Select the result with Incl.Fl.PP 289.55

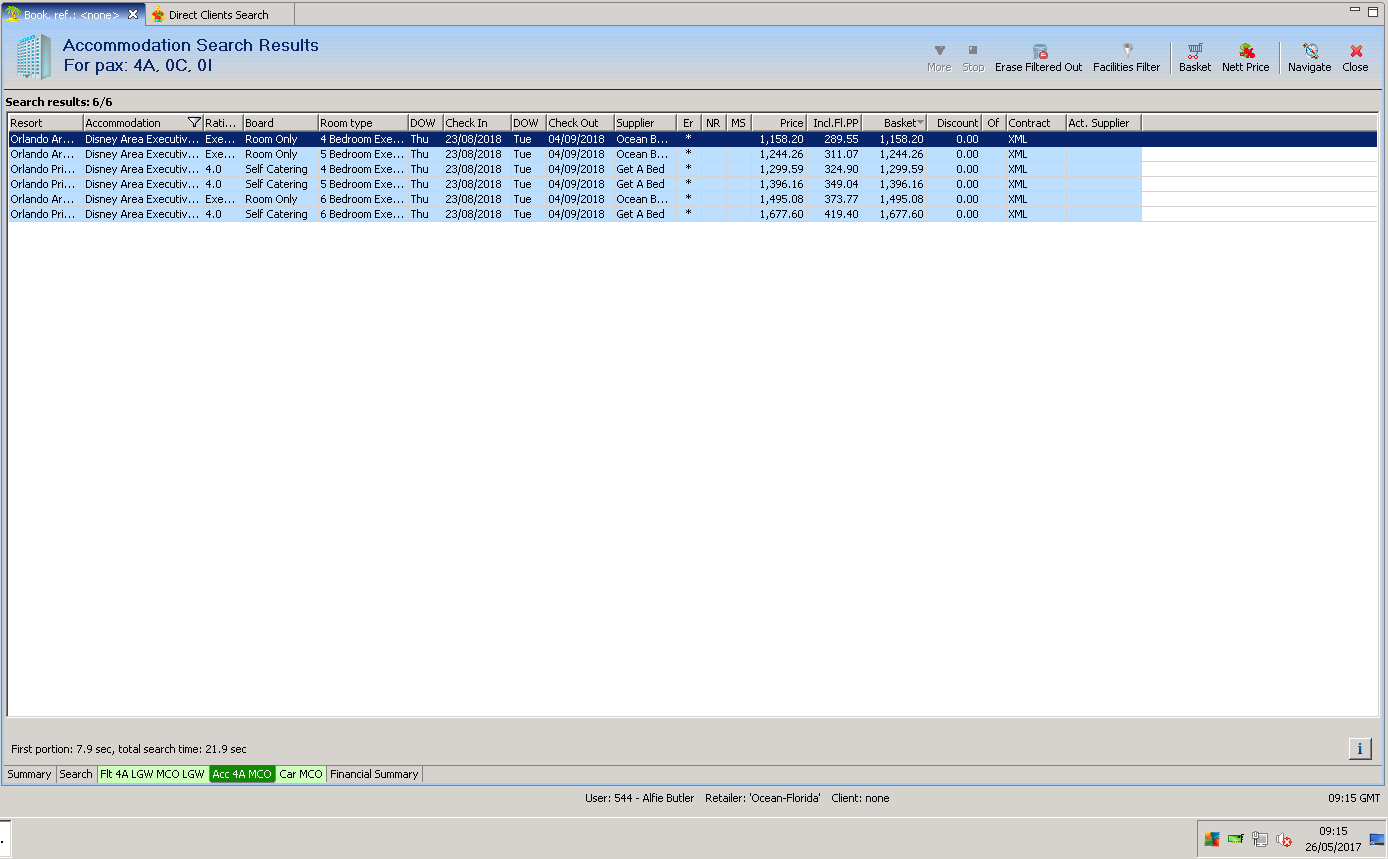coord(692,139)
